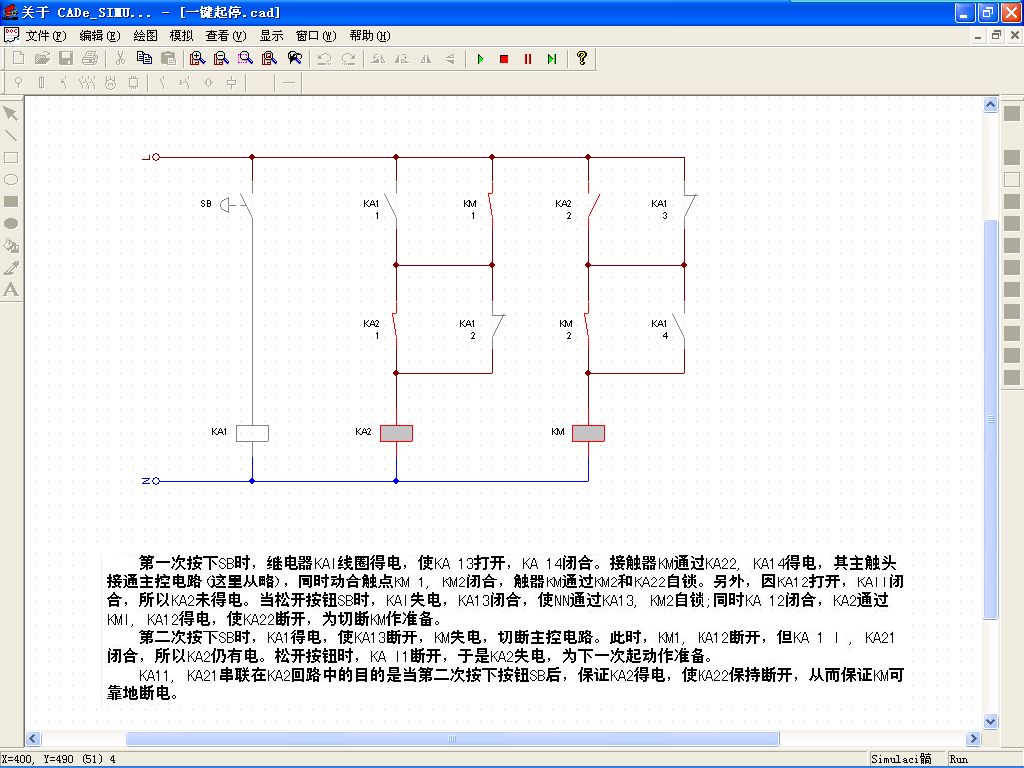Image resolution: width=1024 pixels, height=768 pixels.
Task: Print the schematic using the printer icon
Action: (x=90, y=59)
